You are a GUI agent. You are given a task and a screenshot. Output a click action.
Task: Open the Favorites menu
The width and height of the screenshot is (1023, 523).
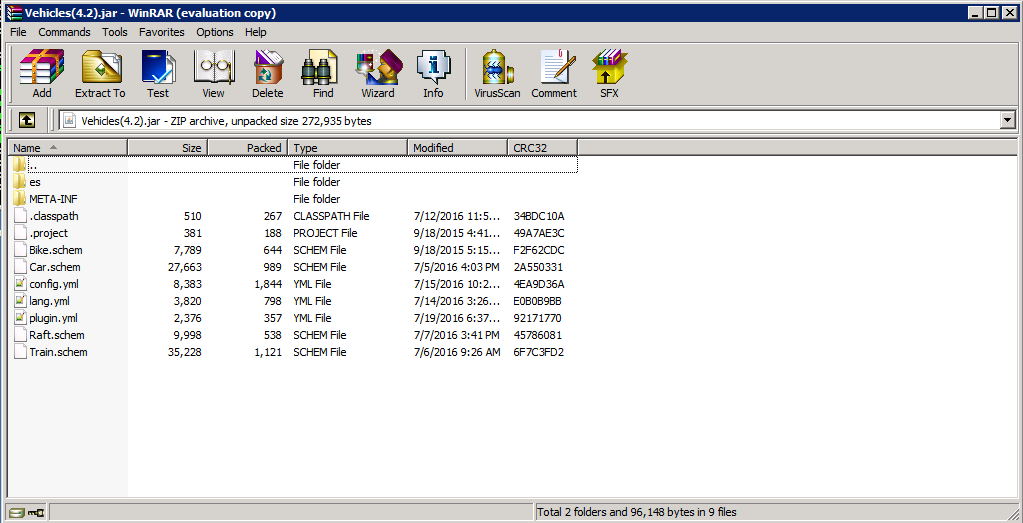tap(162, 32)
